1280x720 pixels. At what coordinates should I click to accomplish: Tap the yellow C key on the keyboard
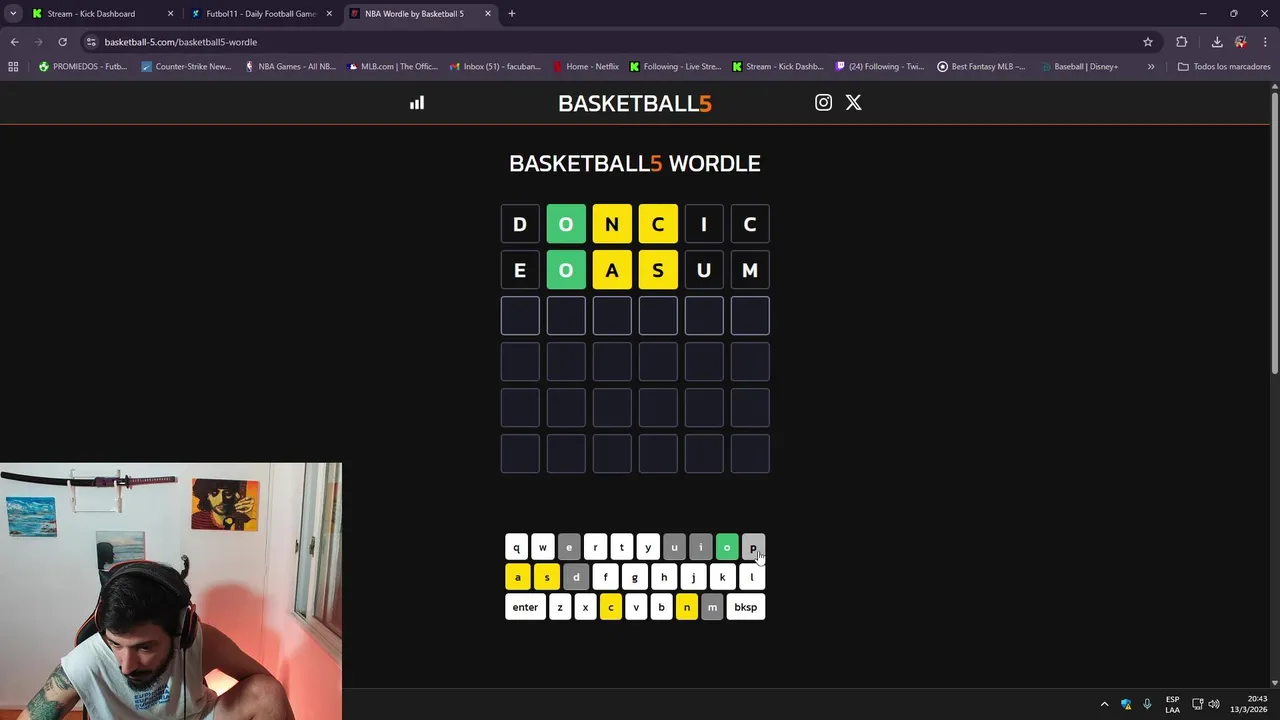point(611,607)
